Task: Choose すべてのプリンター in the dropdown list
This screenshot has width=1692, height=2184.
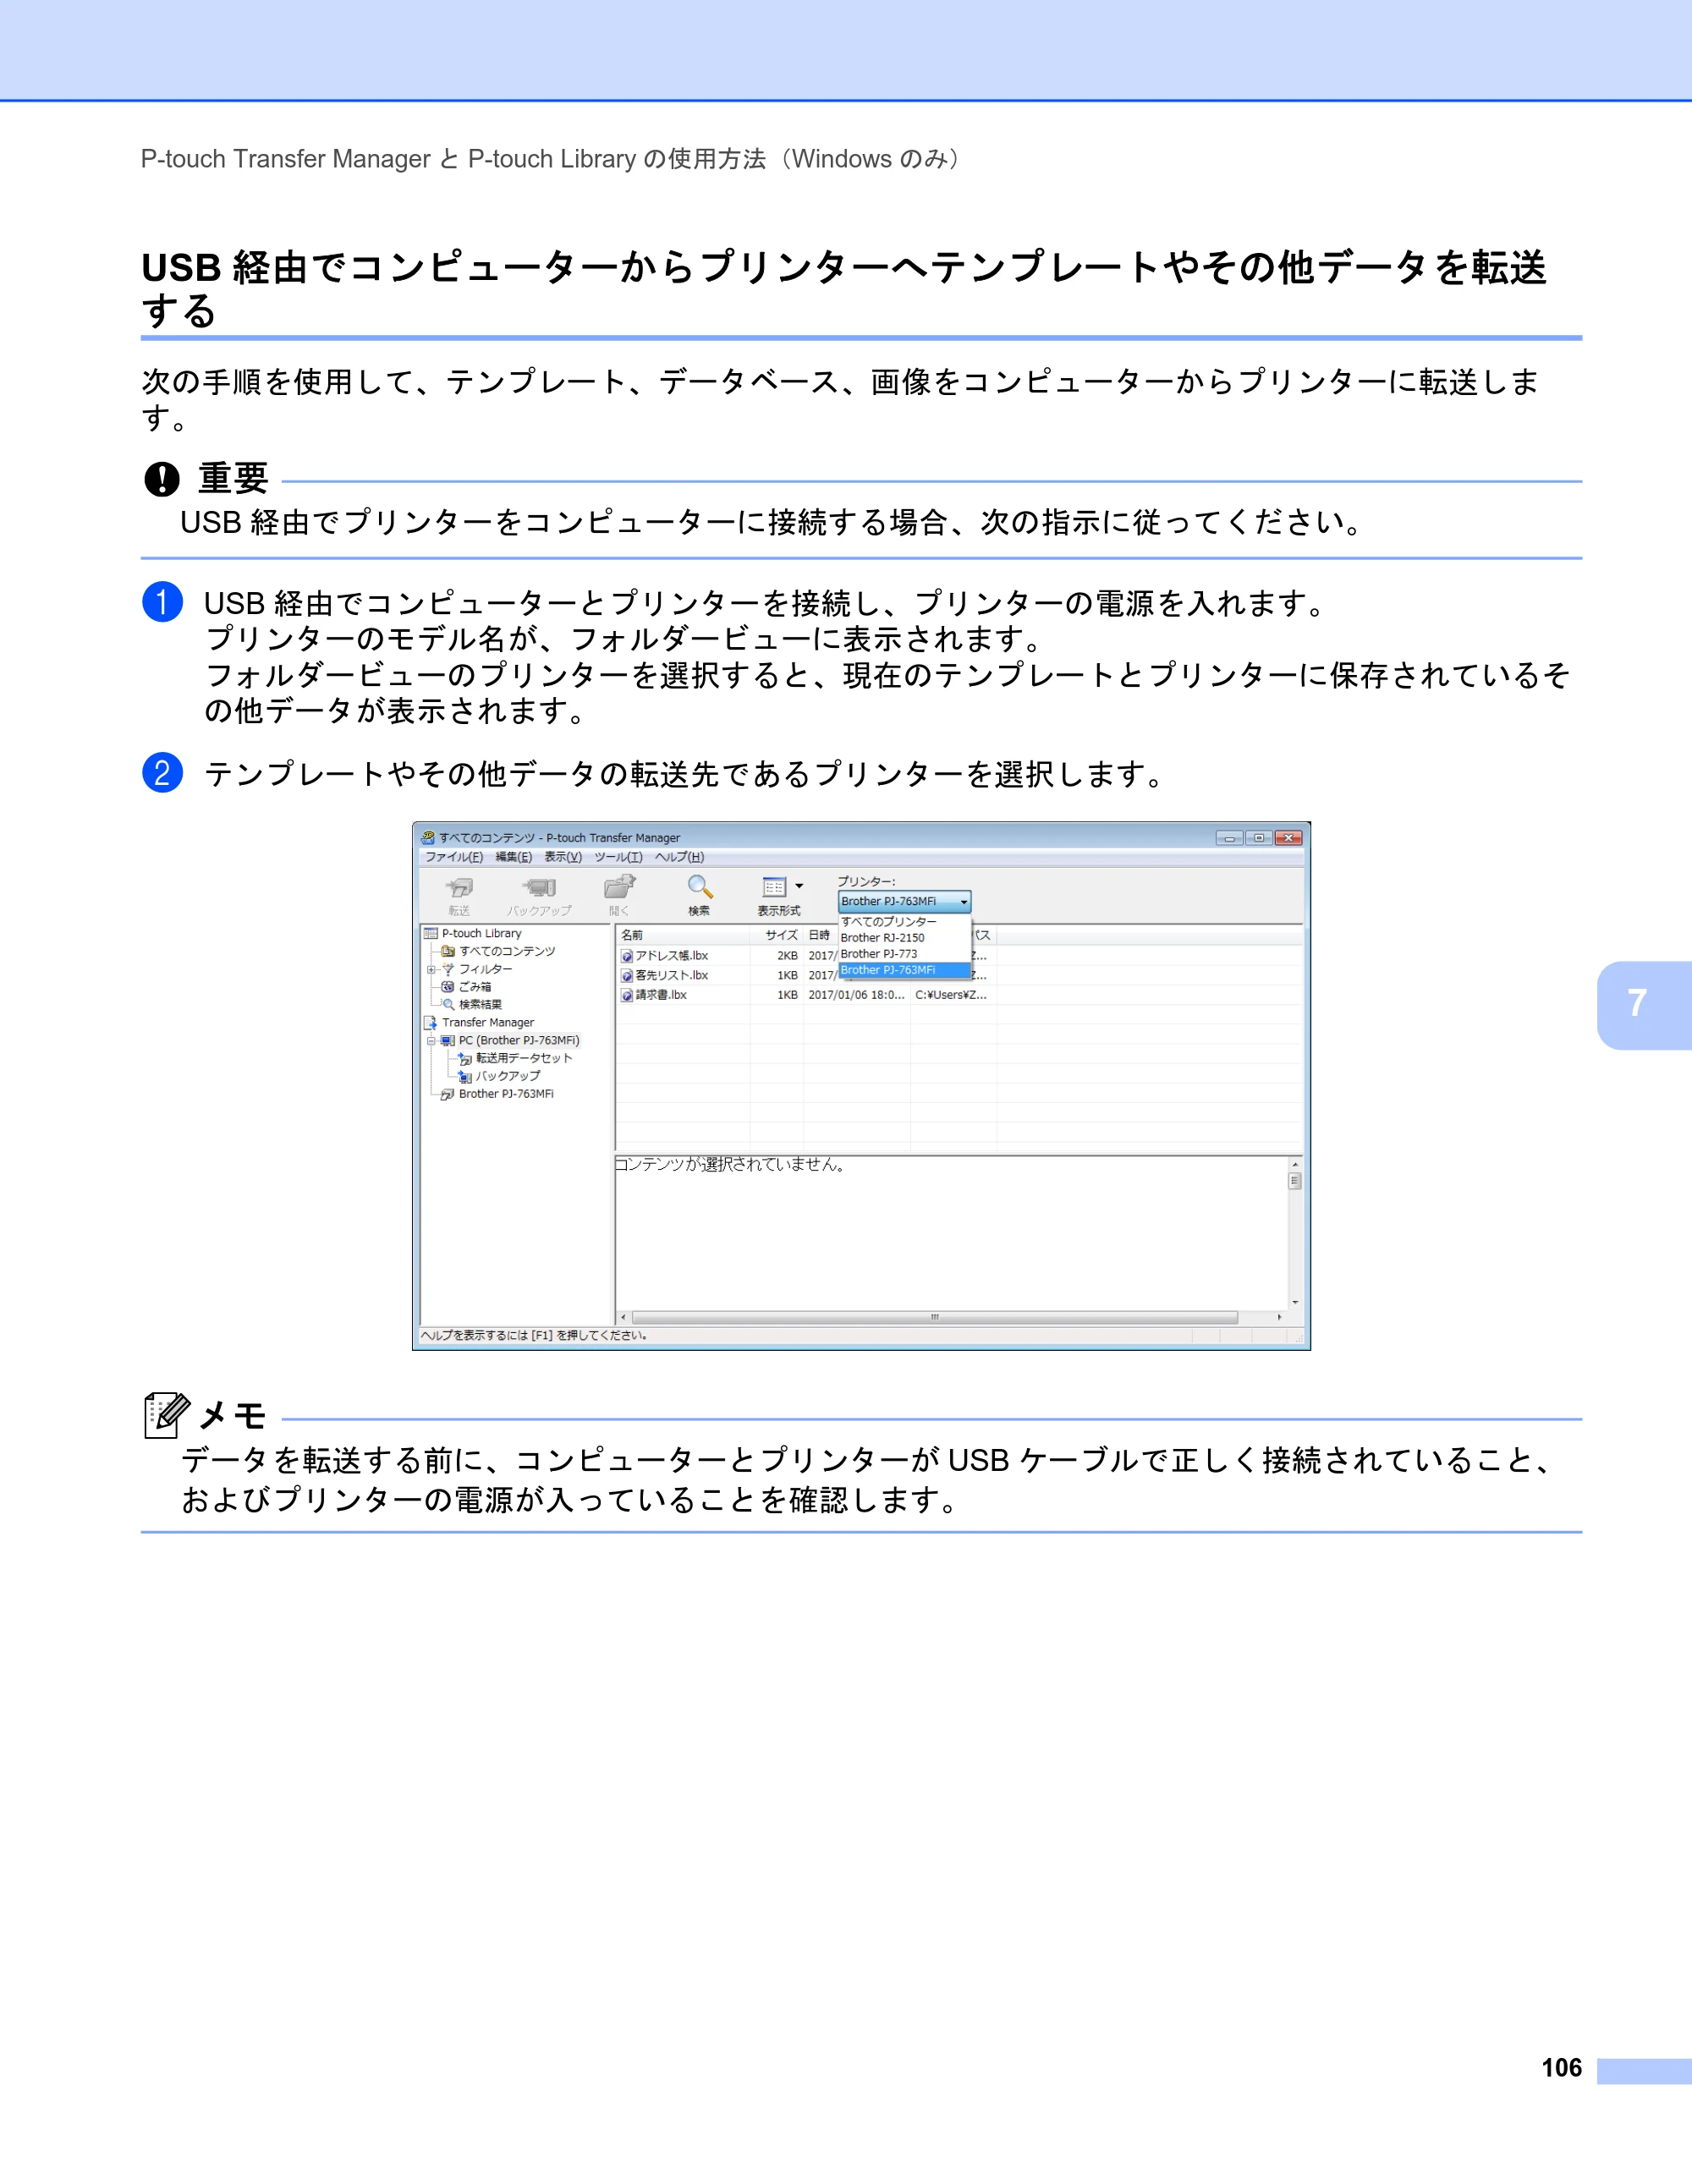Action: 904,922
